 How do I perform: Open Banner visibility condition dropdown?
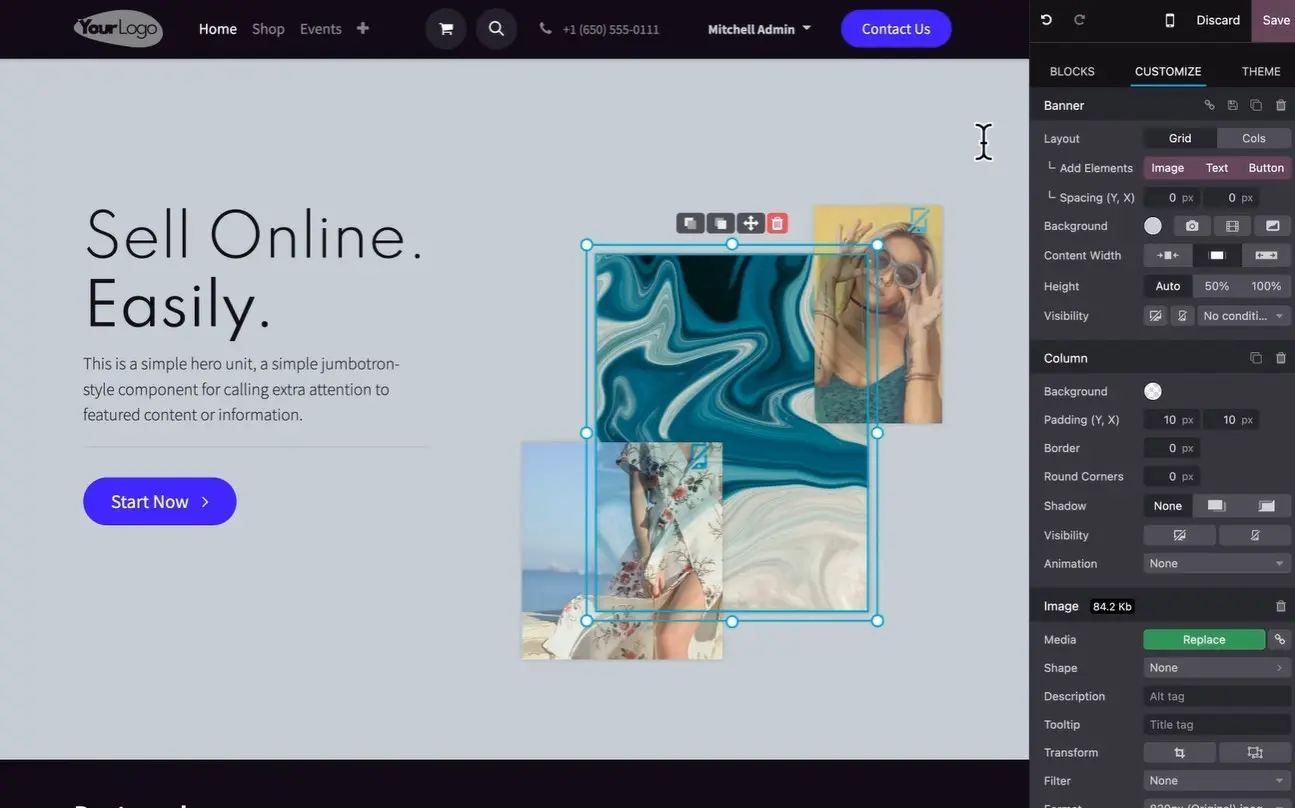coord(1244,316)
